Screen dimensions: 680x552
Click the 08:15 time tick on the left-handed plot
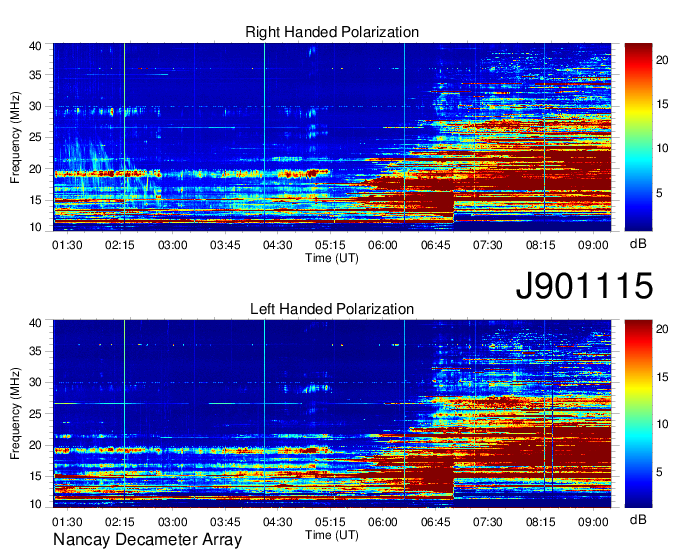(540, 522)
